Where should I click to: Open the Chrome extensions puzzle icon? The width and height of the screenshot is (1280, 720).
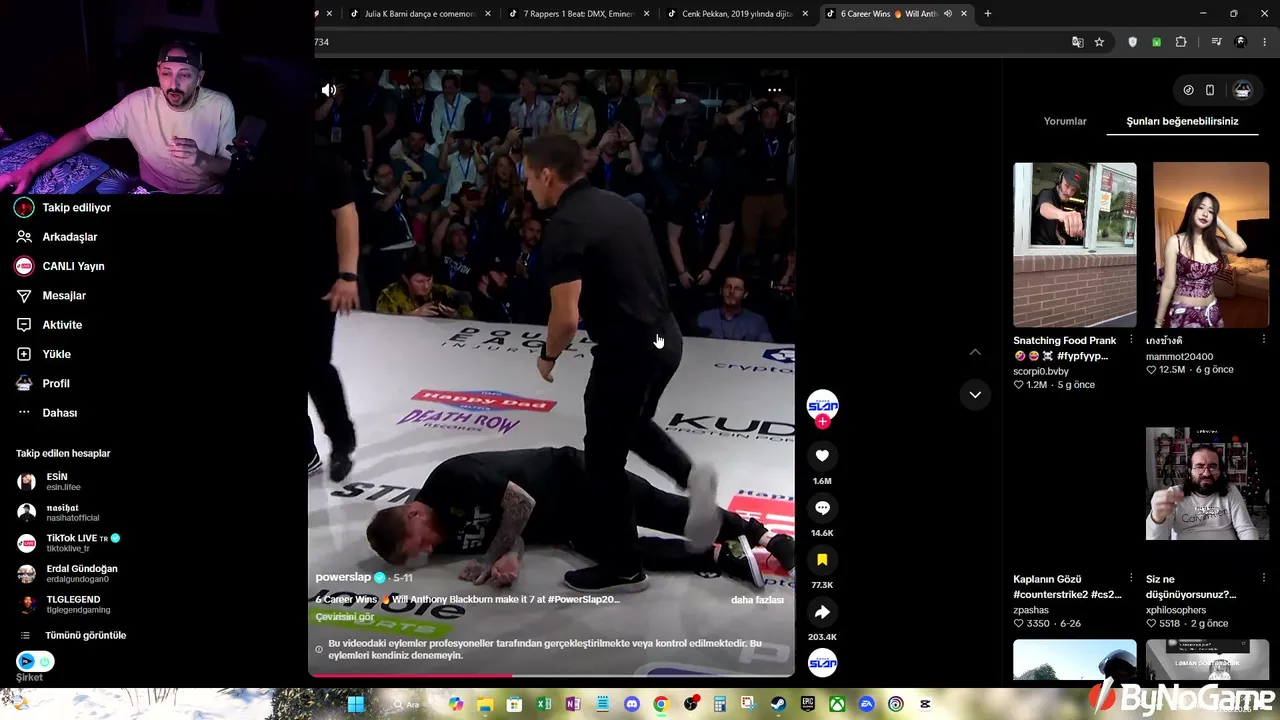pos(1181,42)
